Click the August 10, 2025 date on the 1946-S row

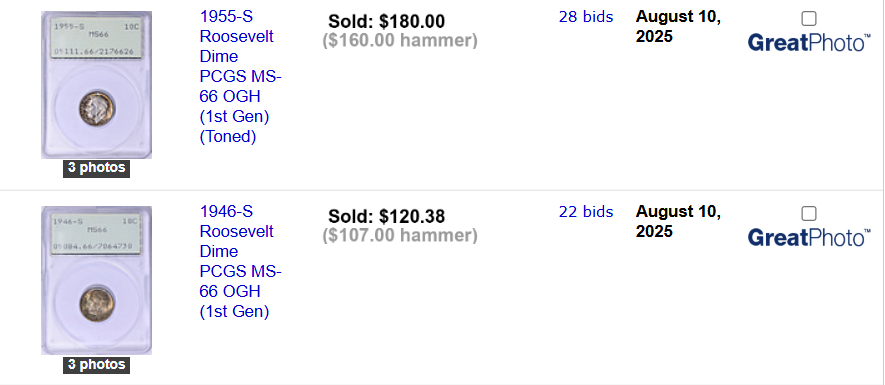click(678, 221)
